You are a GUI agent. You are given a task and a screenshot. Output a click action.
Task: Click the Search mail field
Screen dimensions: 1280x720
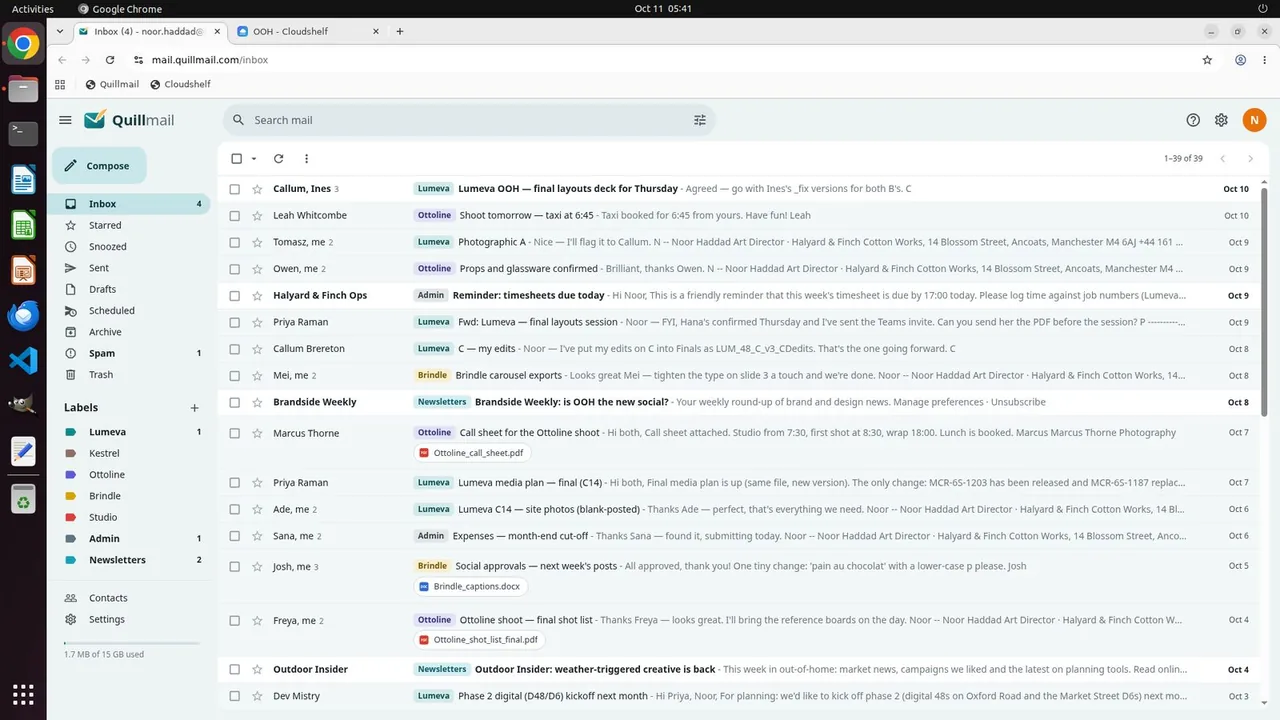pyautogui.click(x=468, y=120)
